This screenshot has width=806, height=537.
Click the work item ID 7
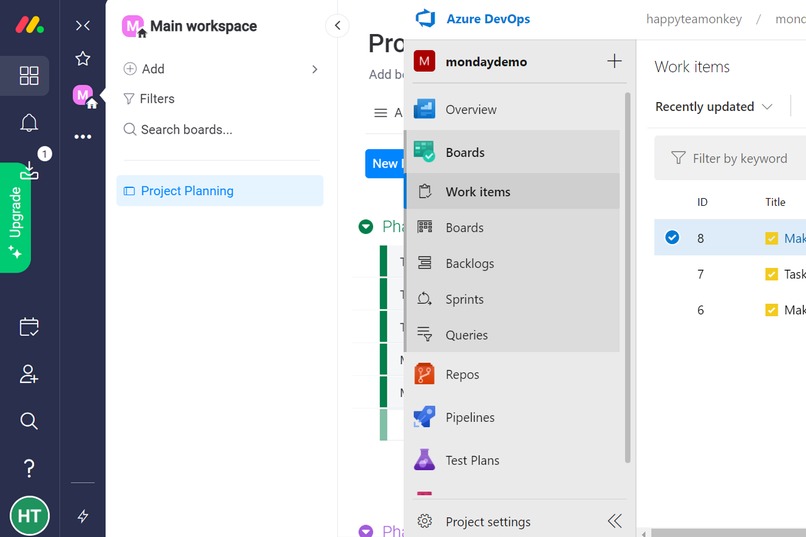coord(700,274)
